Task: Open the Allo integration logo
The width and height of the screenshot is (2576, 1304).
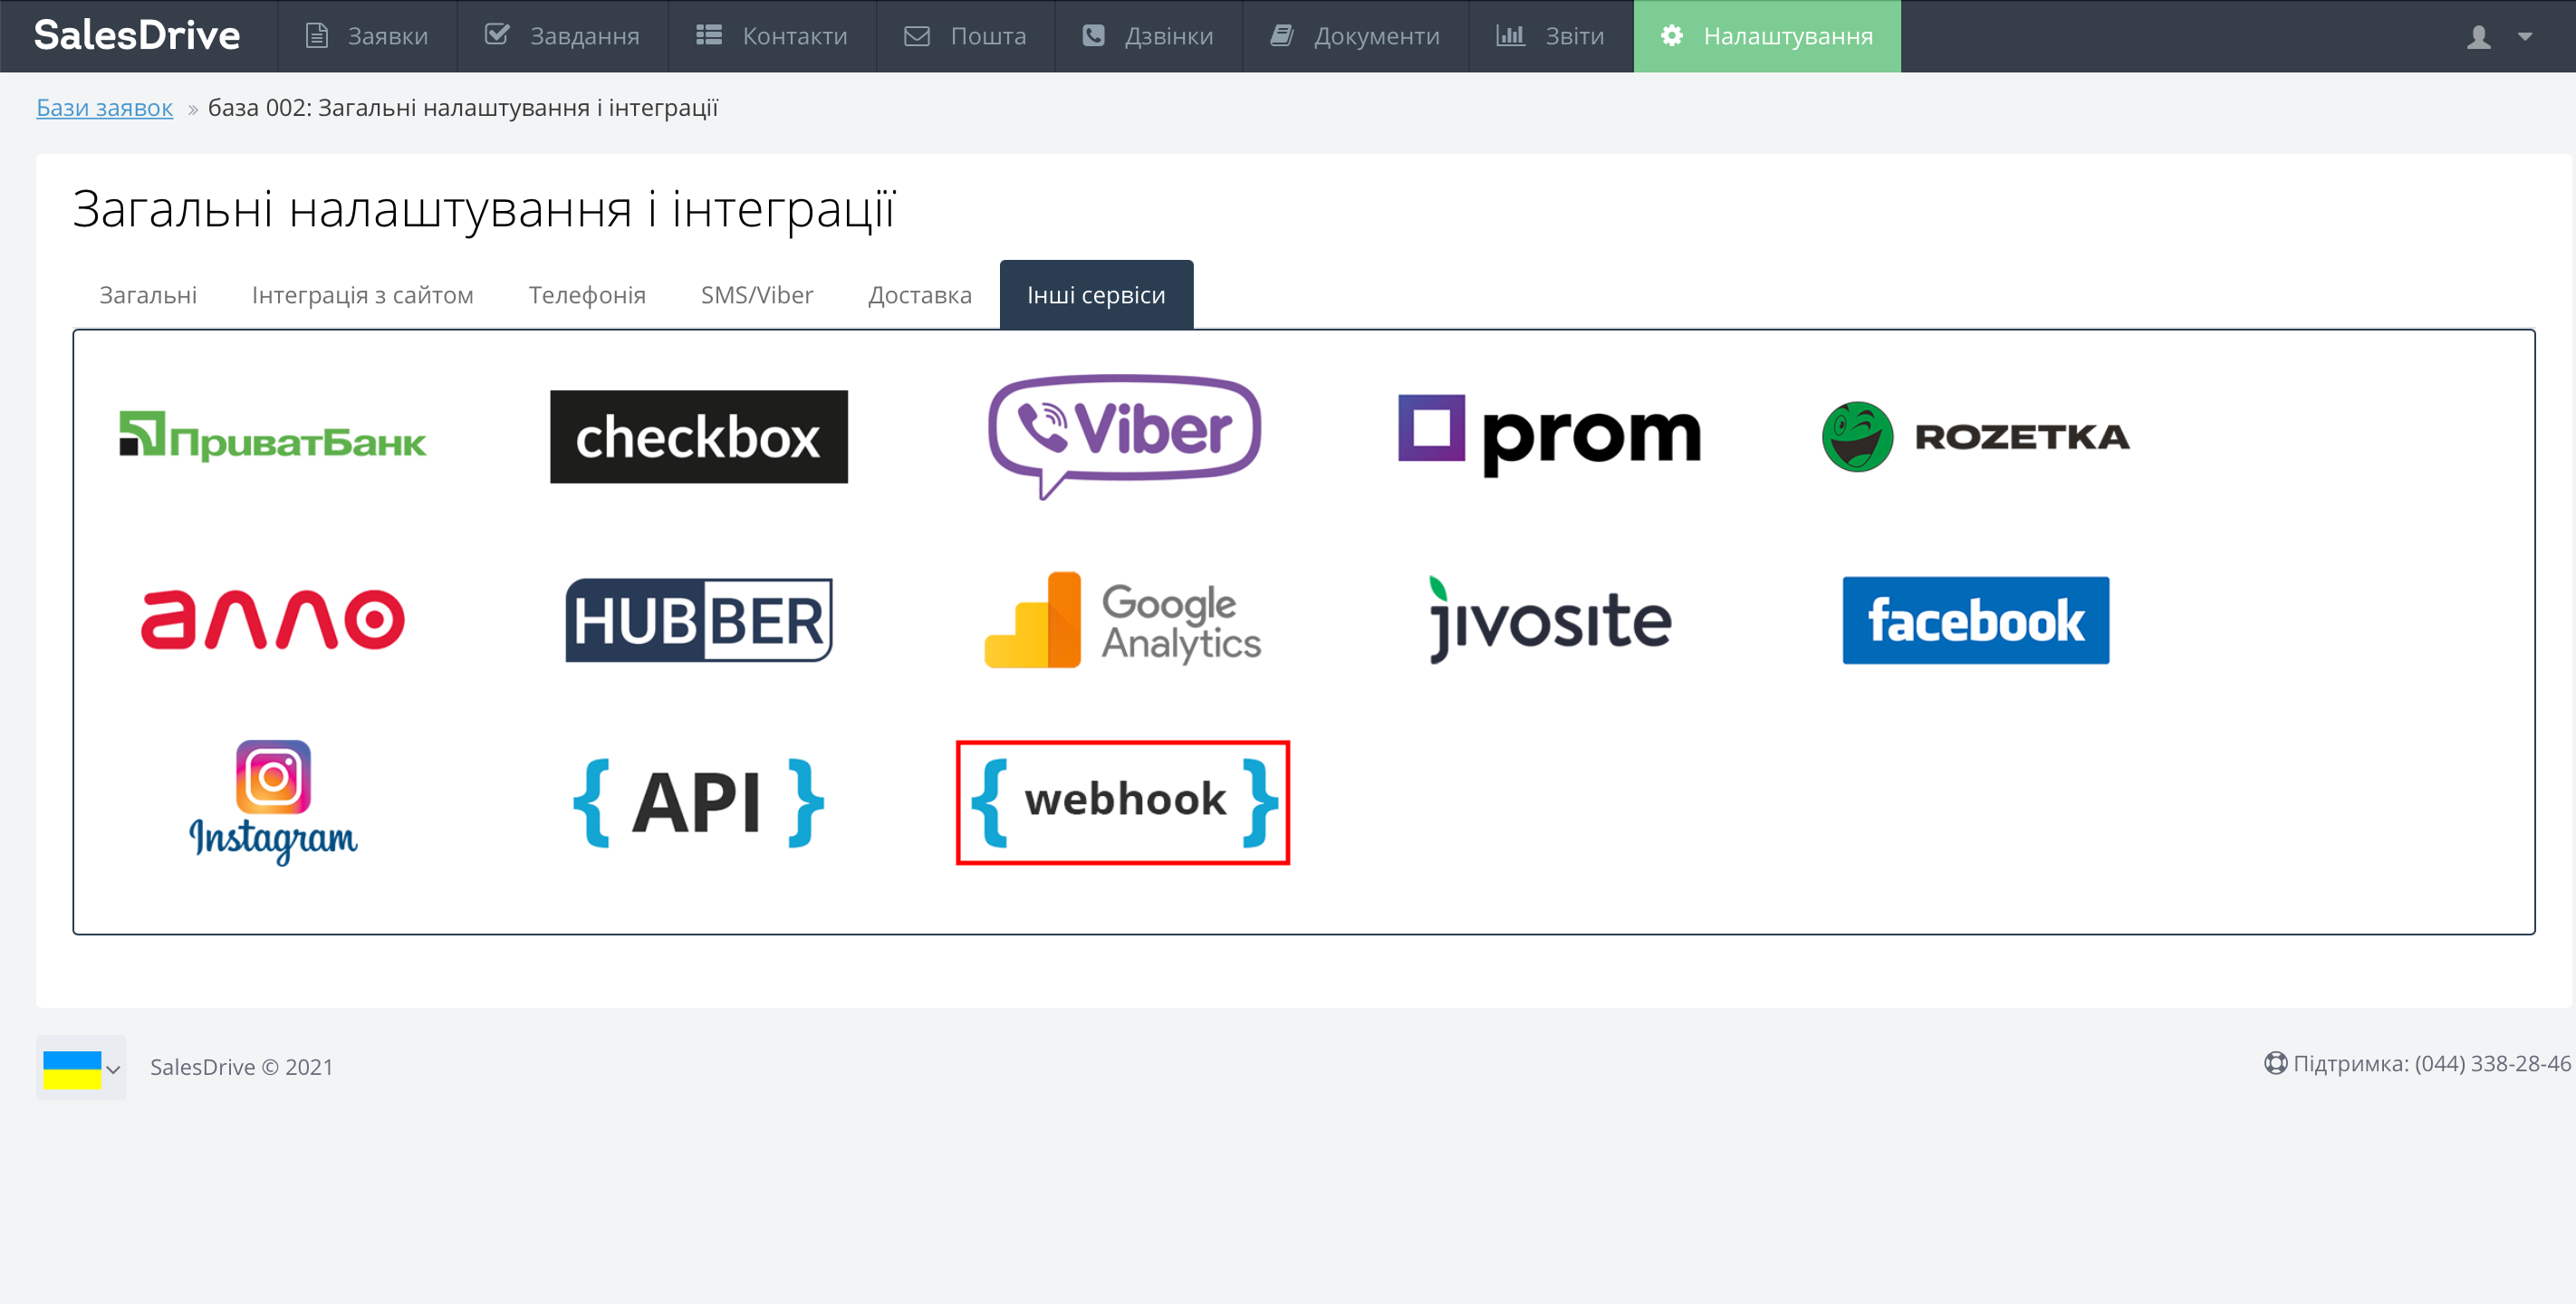Action: point(272,620)
